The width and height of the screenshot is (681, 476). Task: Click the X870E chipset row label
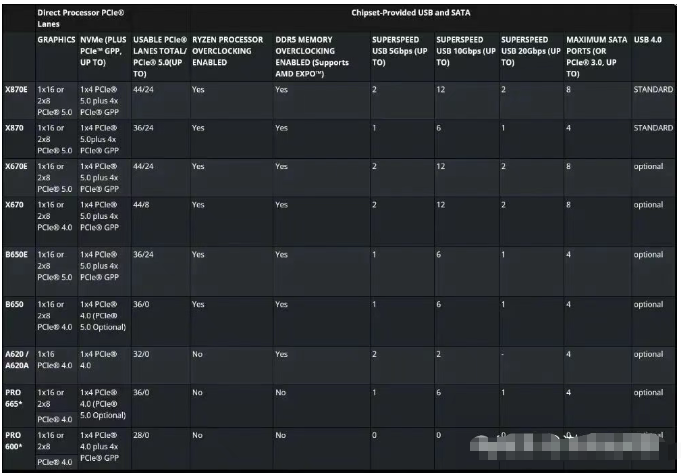coord(16,89)
